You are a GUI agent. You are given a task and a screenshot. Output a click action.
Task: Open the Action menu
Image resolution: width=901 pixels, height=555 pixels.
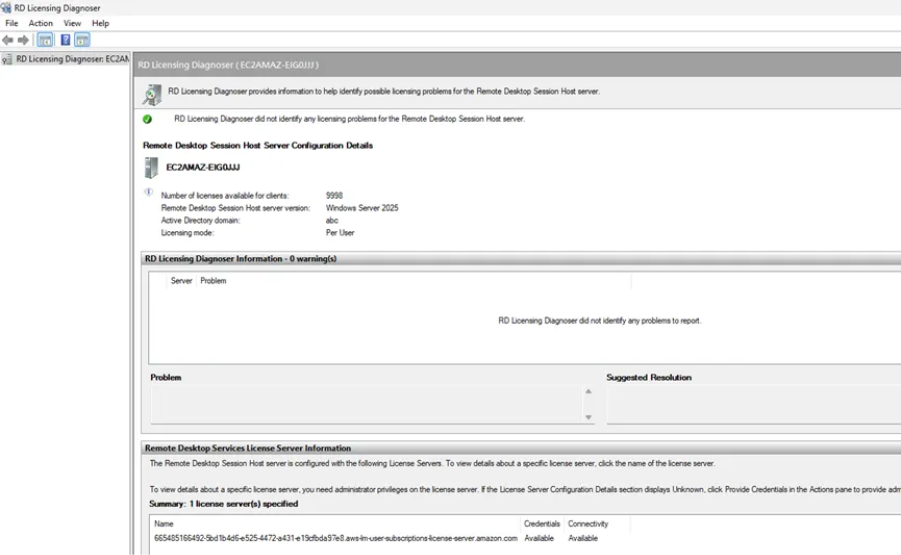tap(41, 23)
